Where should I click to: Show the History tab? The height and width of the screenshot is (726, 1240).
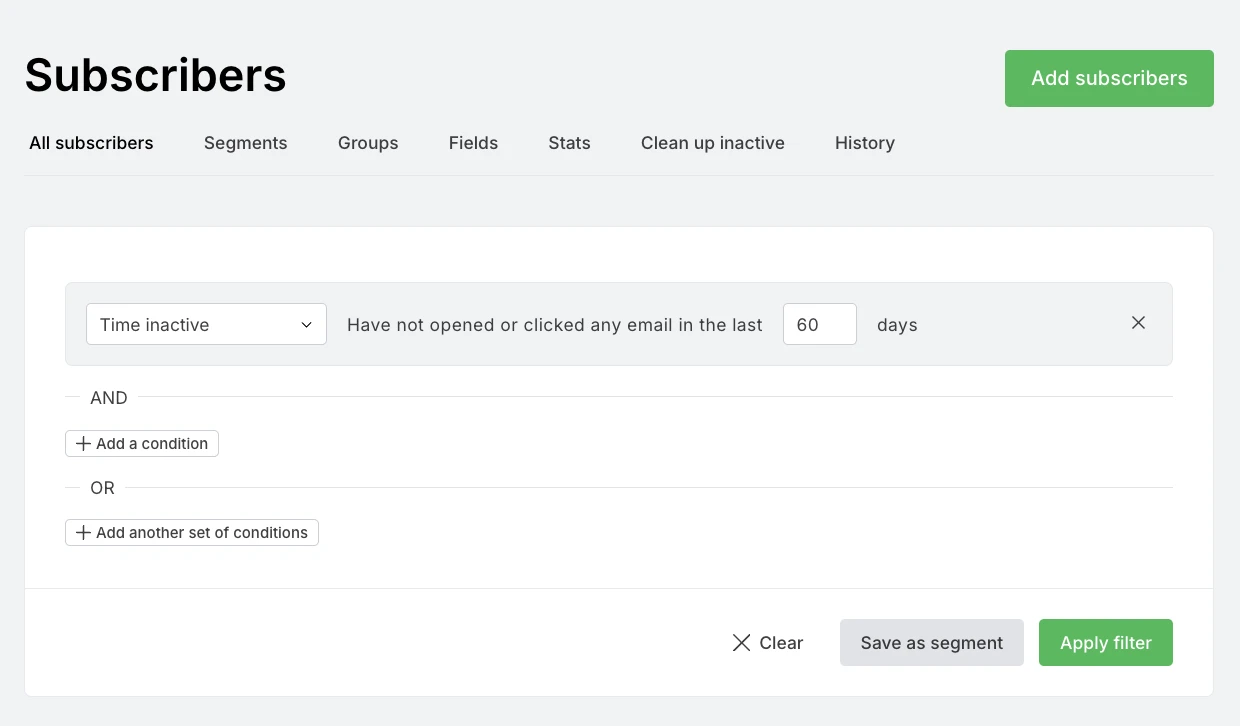click(864, 143)
